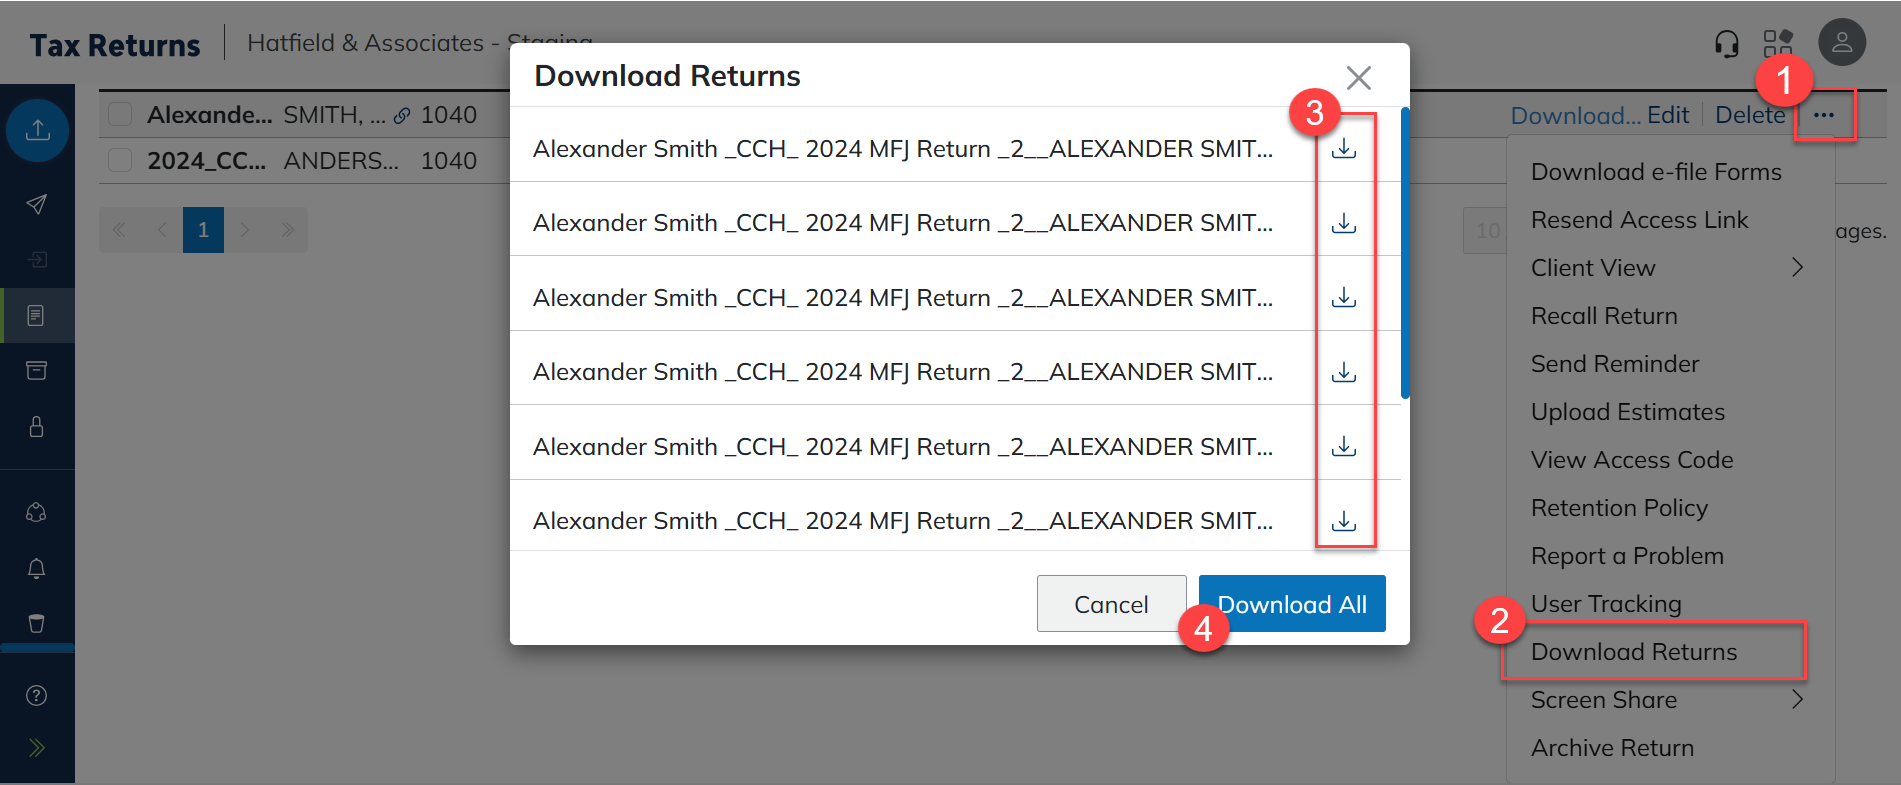Click the headset support icon
Screen dimensions: 1901x785
click(1726, 44)
